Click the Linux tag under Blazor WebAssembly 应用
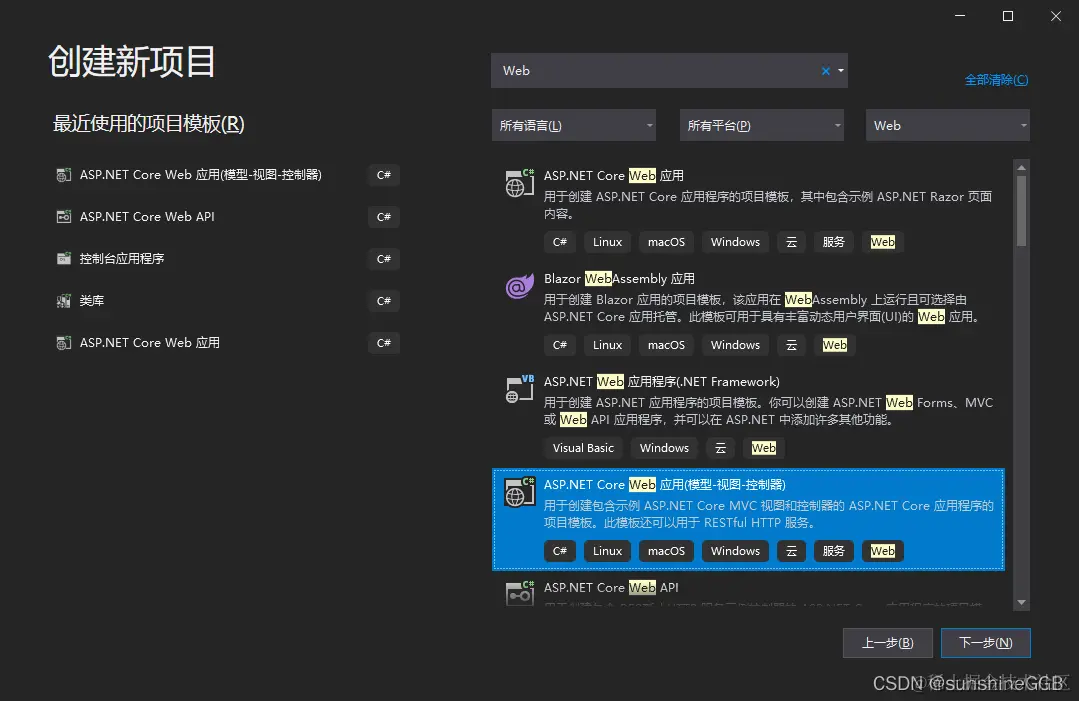 607,345
